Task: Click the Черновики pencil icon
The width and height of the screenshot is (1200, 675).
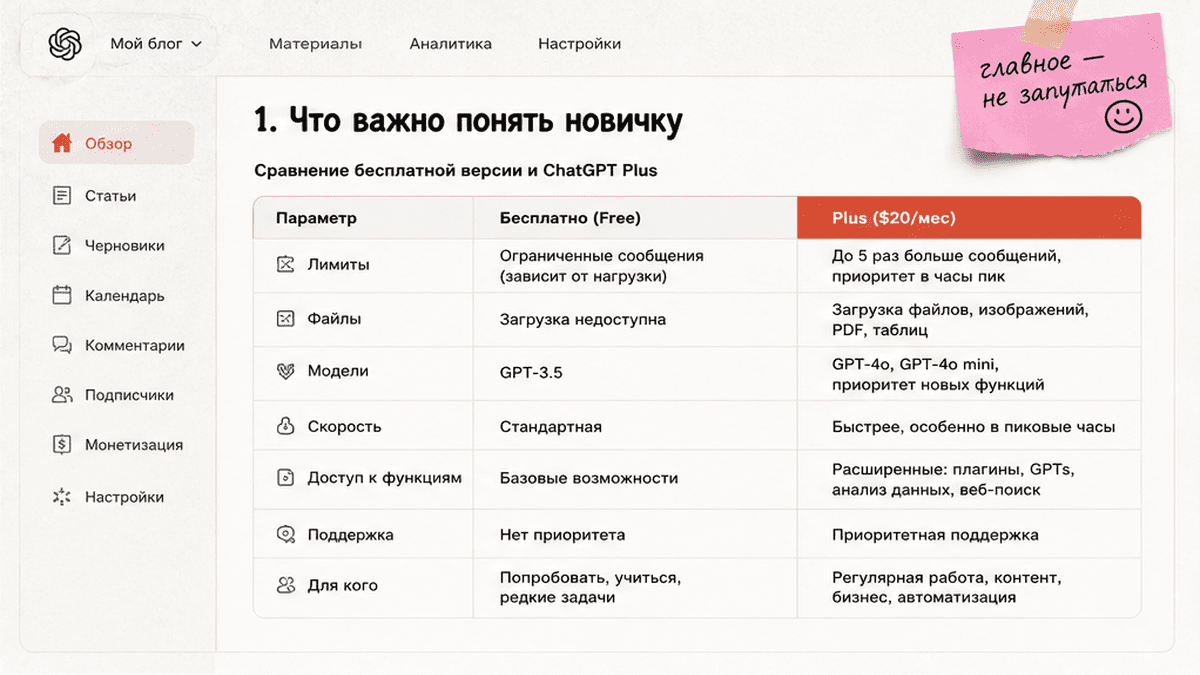Action: pyautogui.click(x=62, y=245)
